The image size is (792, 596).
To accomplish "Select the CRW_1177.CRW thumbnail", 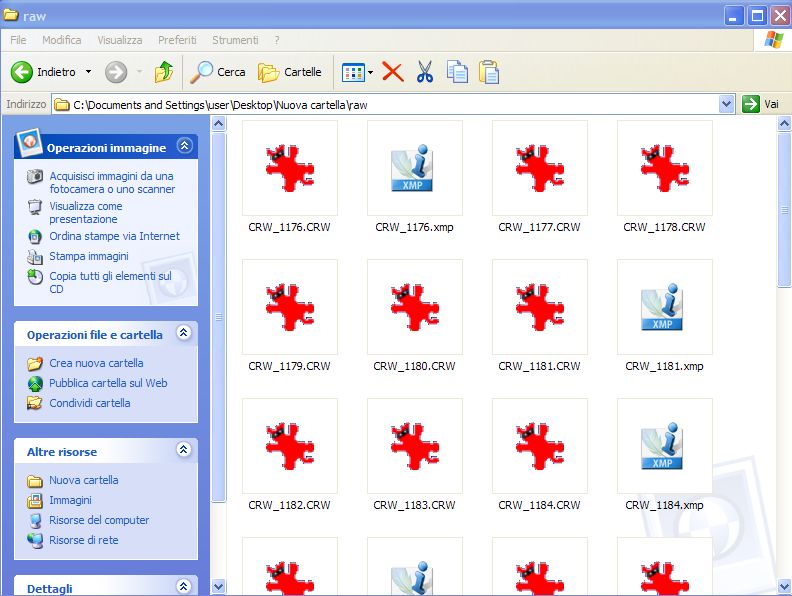I will [x=539, y=168].
